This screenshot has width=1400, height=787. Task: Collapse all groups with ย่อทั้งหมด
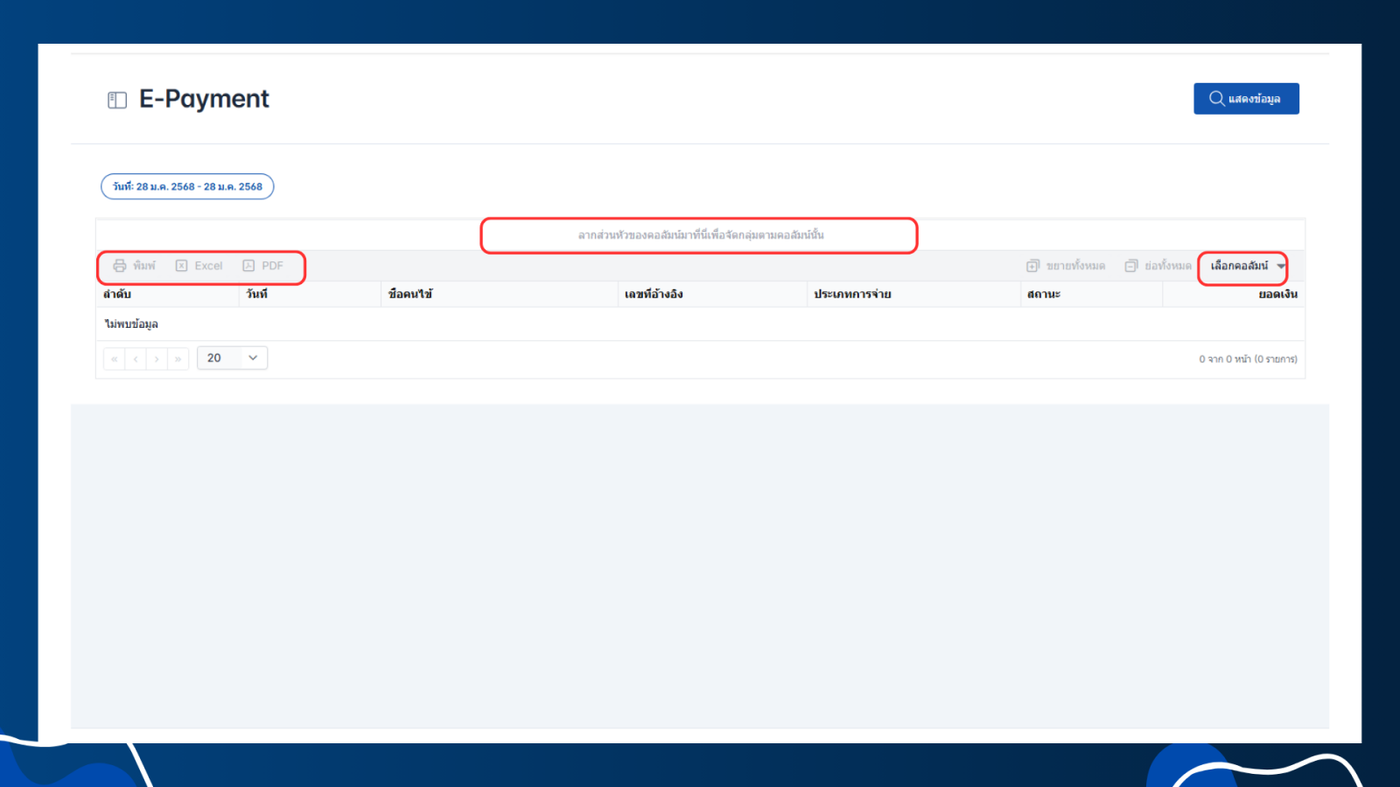(1158, 266)
